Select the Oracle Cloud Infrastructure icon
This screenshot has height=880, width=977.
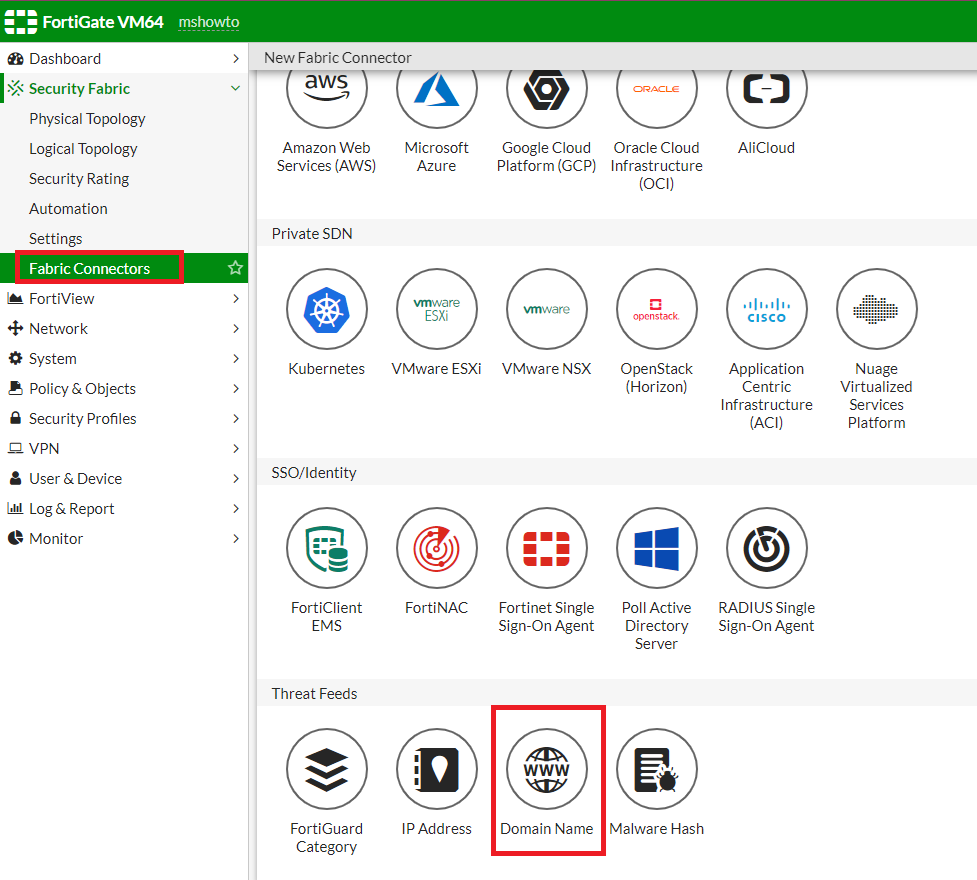pyautogui.click(x=657, y=93)
